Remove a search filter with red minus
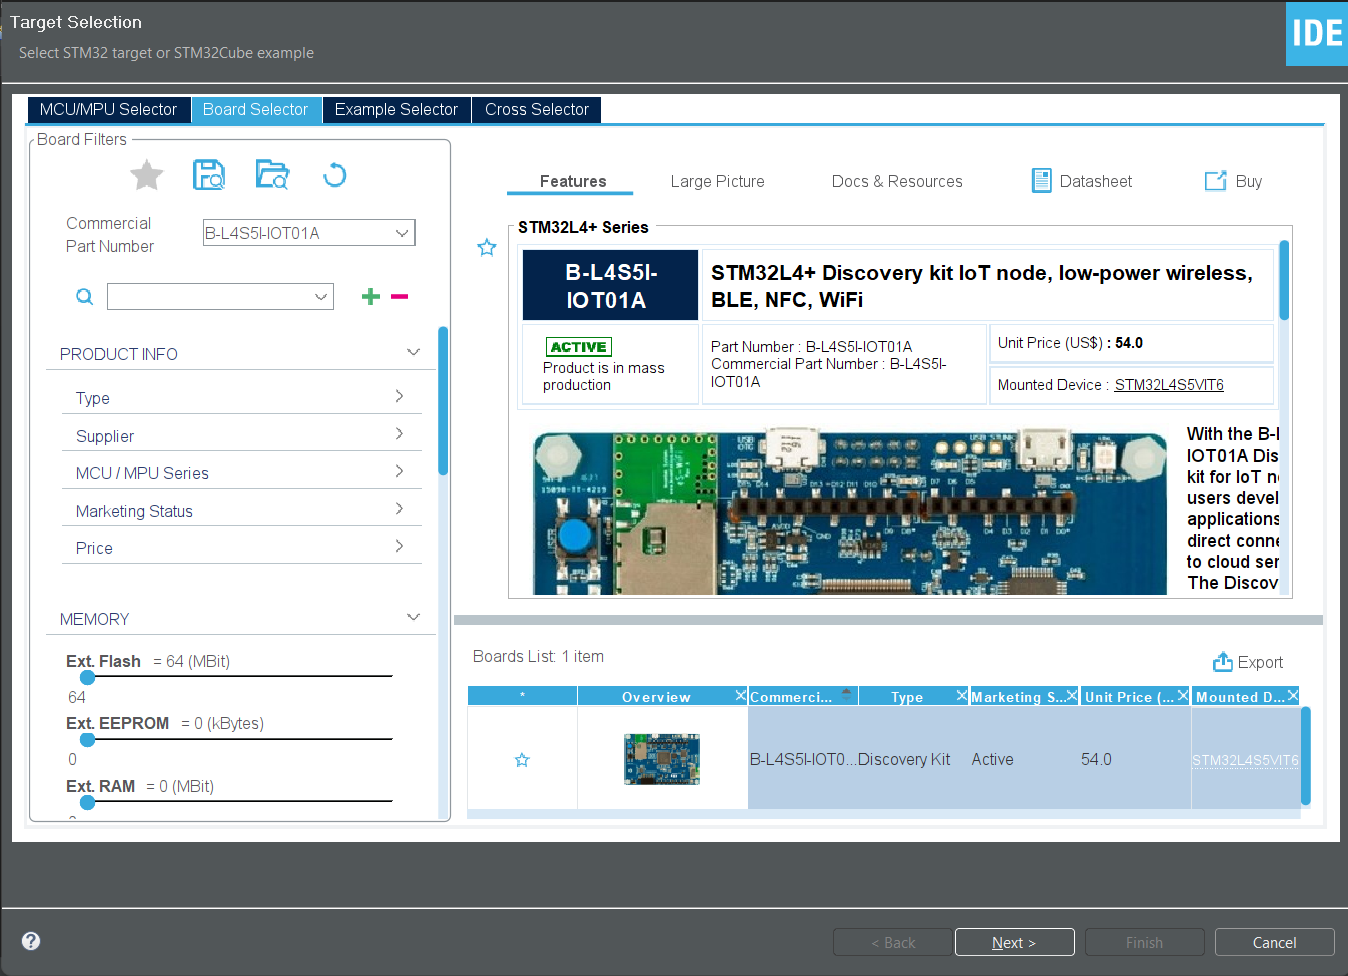Viewport: 1348px width, 976px height. [399, 296]
